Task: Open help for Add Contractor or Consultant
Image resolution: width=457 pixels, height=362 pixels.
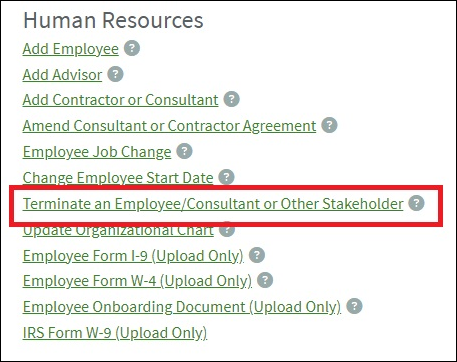Action: (231, 99)
